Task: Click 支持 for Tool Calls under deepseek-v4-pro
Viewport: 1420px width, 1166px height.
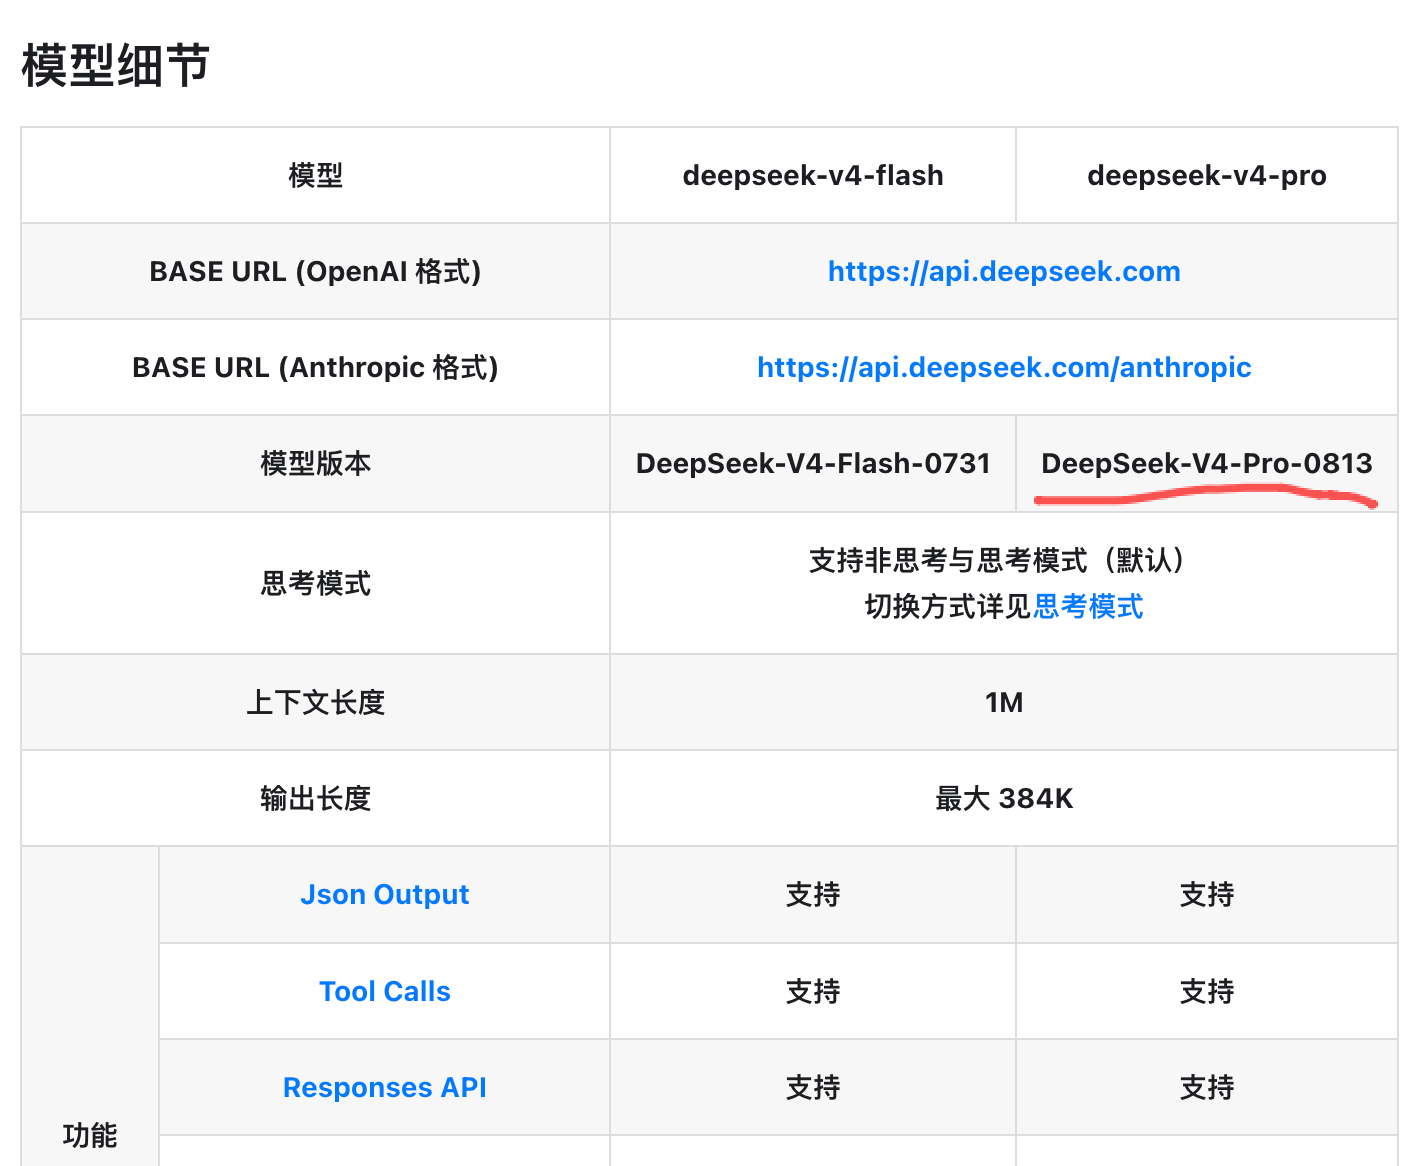Action: click(1207, 991)
